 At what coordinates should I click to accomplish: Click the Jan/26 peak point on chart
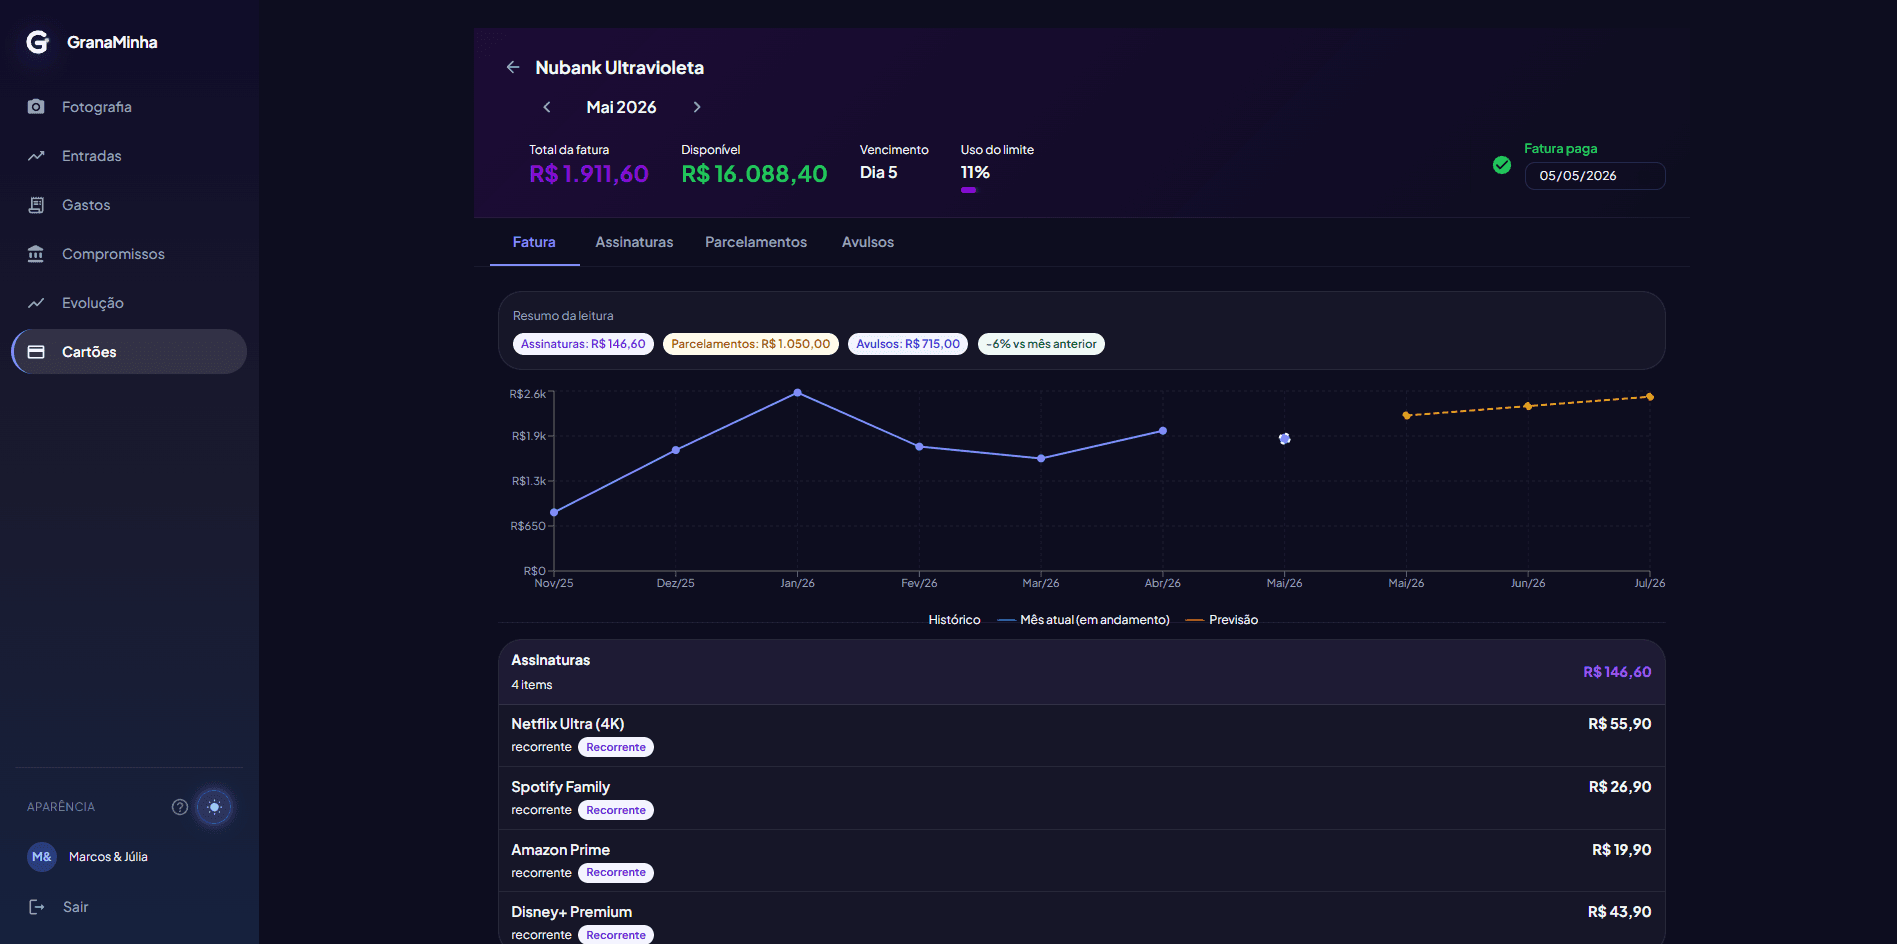coord(797,393)
